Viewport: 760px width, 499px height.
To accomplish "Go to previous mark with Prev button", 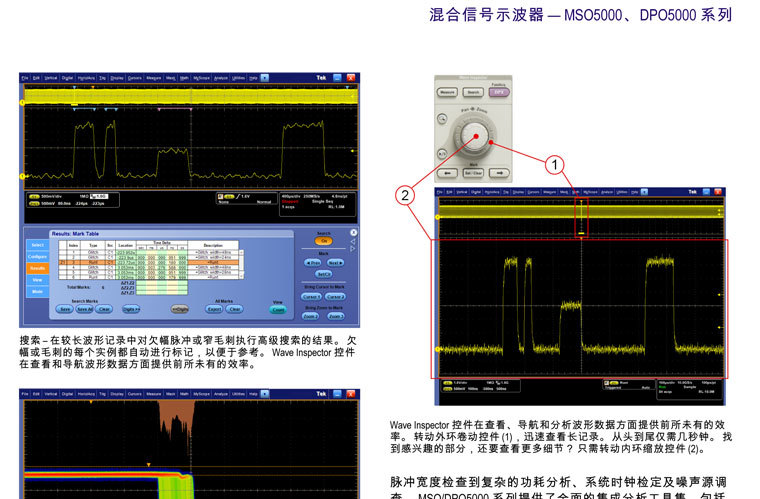I will click(x=313, y=263).
